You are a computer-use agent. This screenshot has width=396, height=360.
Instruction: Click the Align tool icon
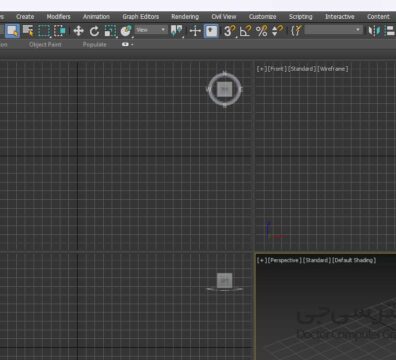(390, 31)
